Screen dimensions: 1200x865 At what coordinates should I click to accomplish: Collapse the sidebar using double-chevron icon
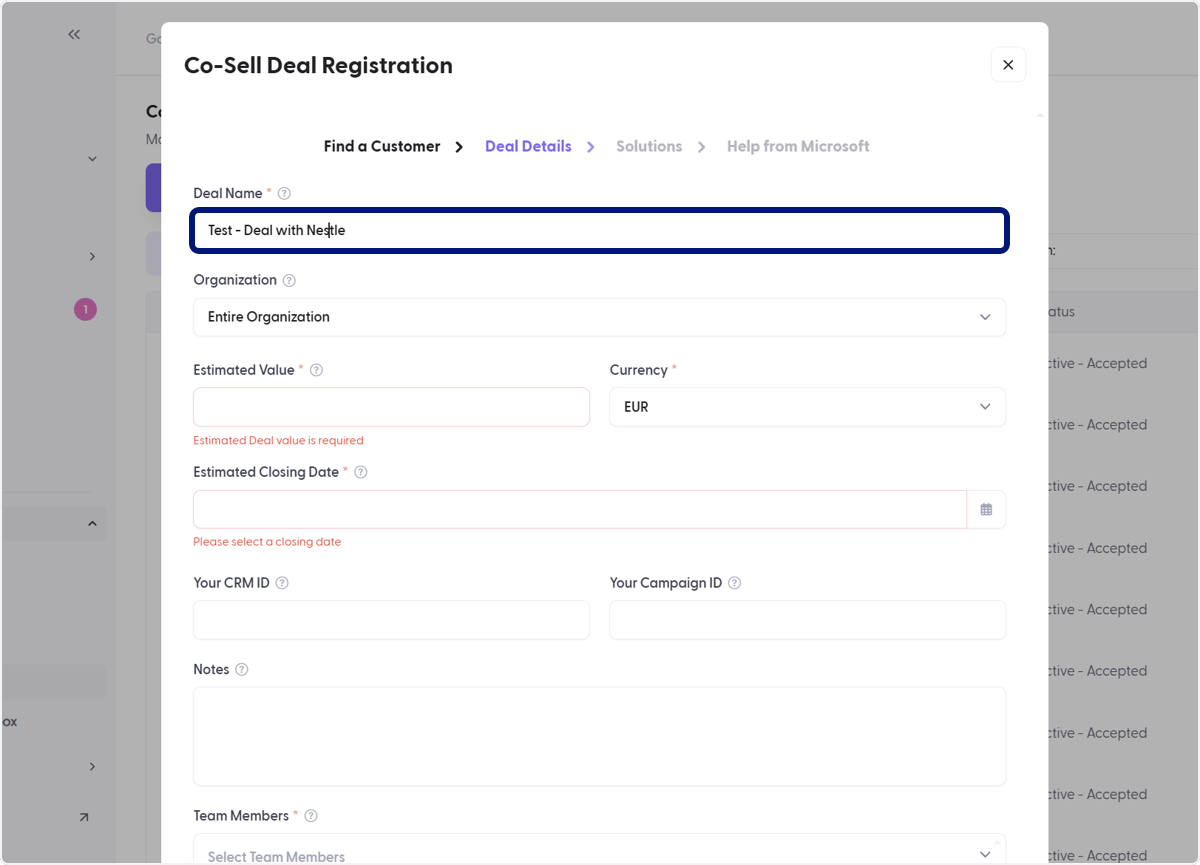(74, 34)
